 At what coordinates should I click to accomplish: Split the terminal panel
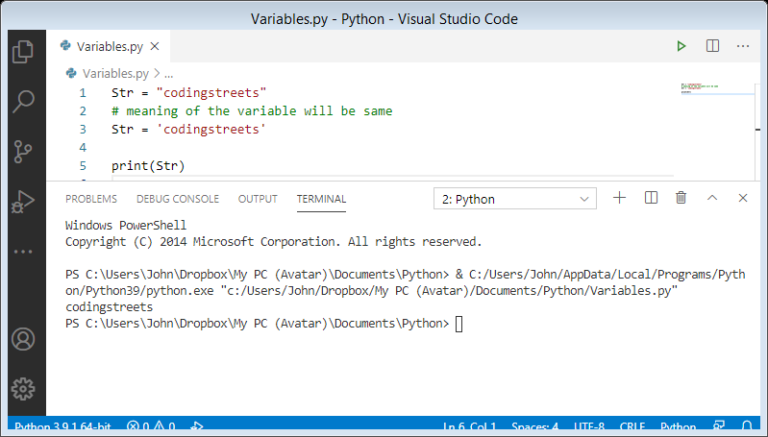[x=650, y=198]
